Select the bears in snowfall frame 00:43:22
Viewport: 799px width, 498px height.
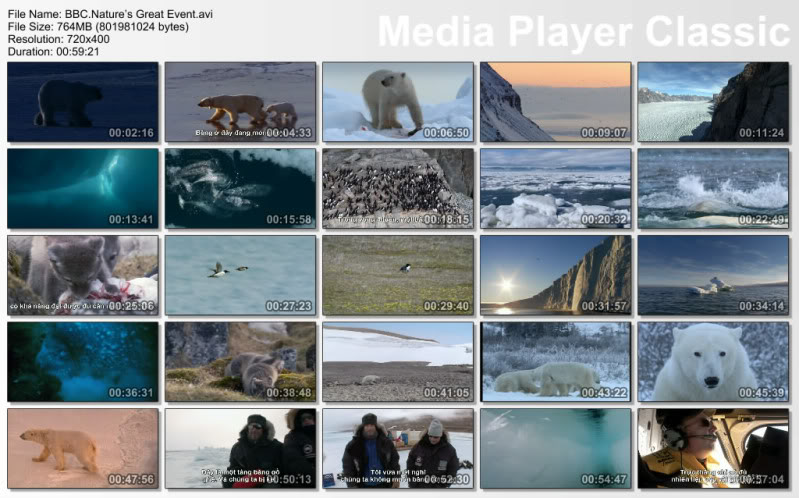[x=555, y=362]
